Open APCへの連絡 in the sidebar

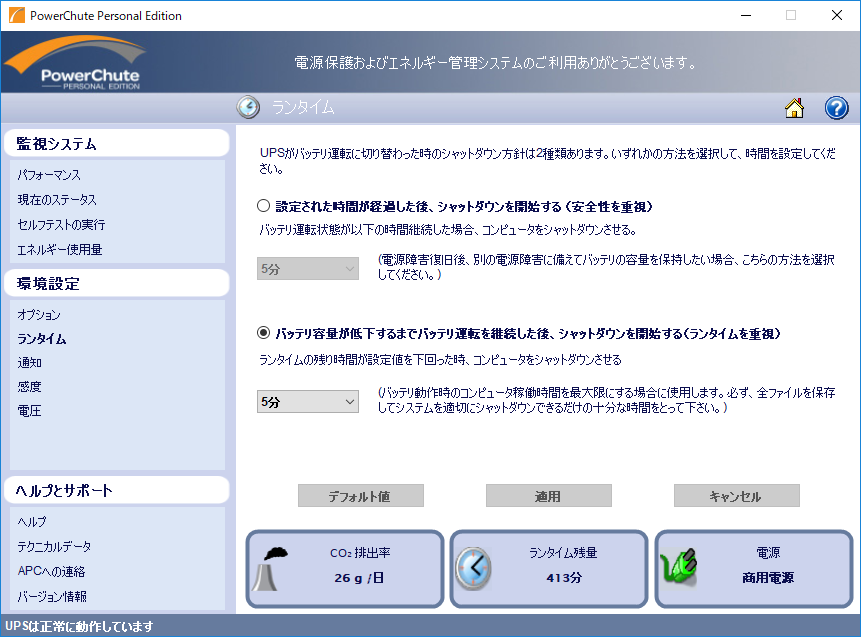pyautogui.click(x=51, y=571)
